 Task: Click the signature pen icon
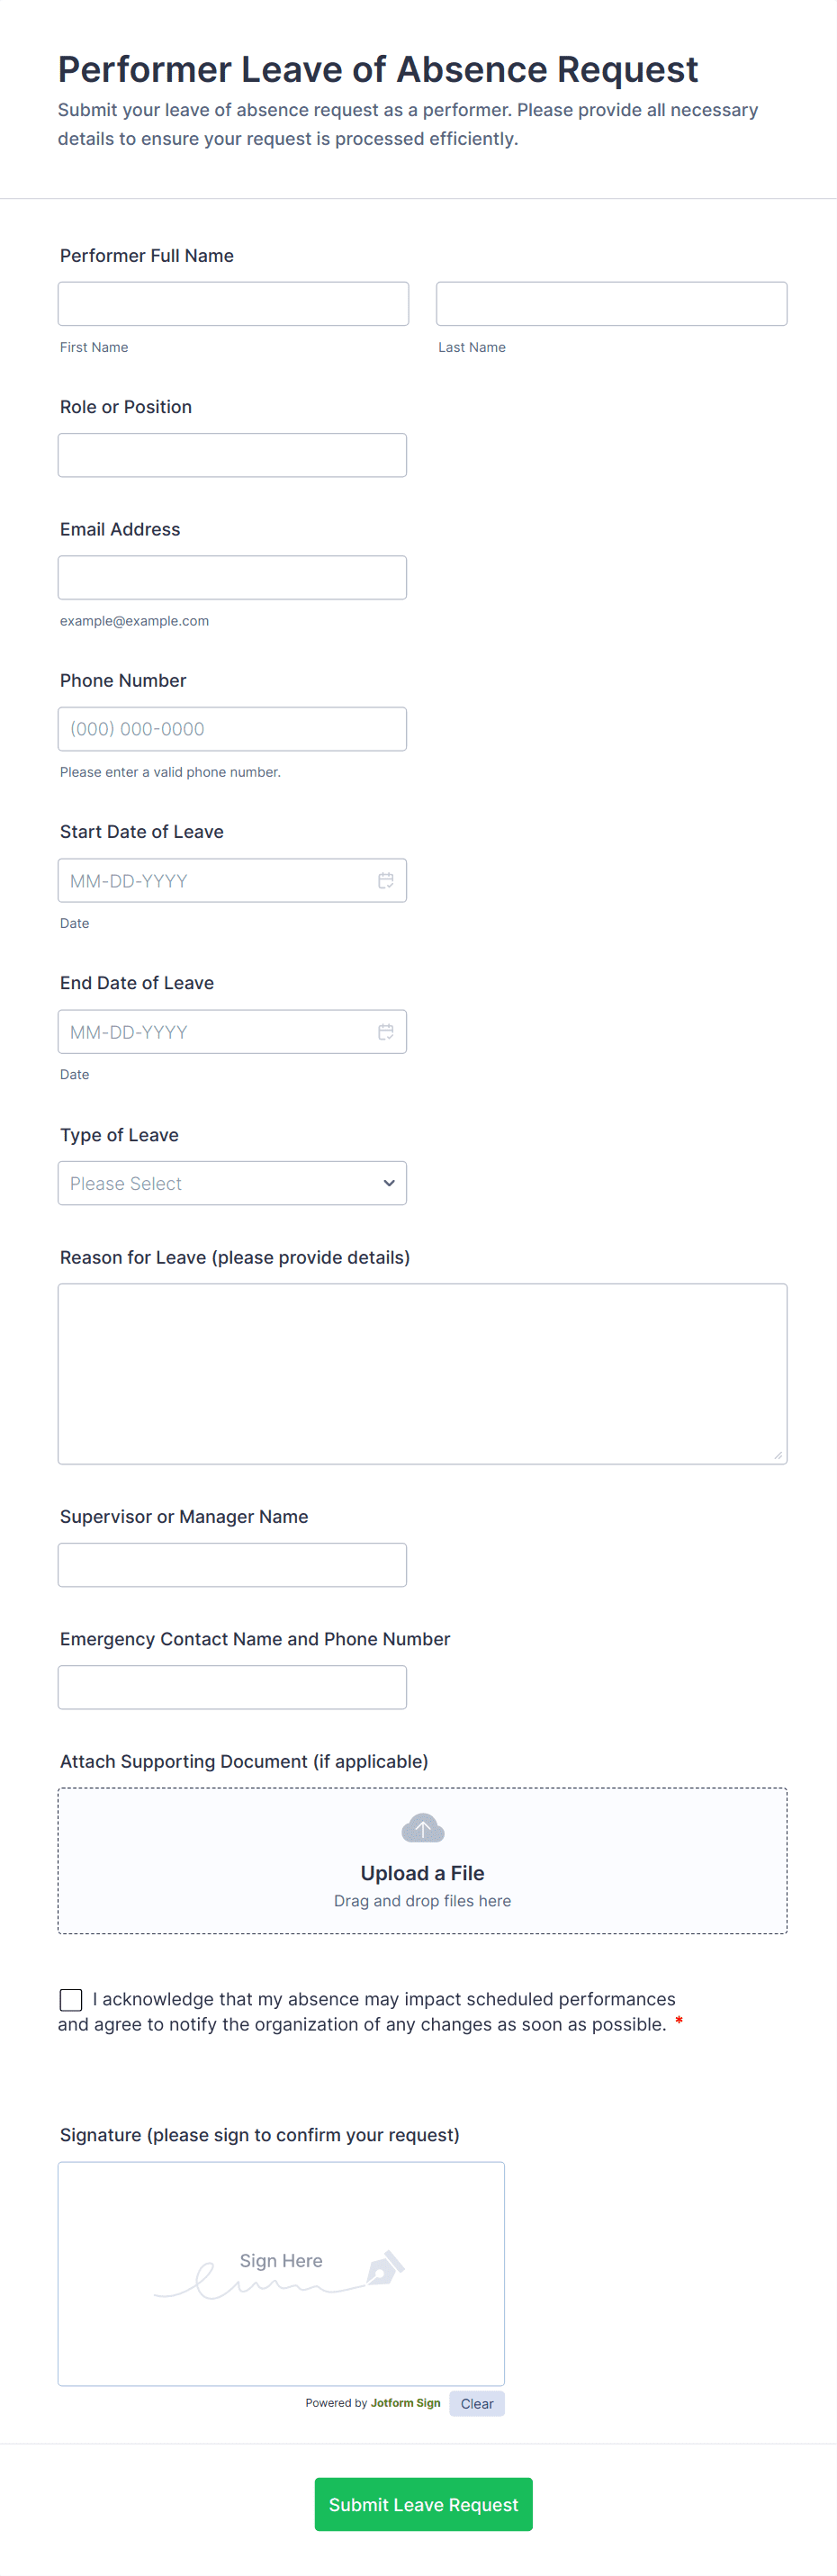(x=385, y=2267)
